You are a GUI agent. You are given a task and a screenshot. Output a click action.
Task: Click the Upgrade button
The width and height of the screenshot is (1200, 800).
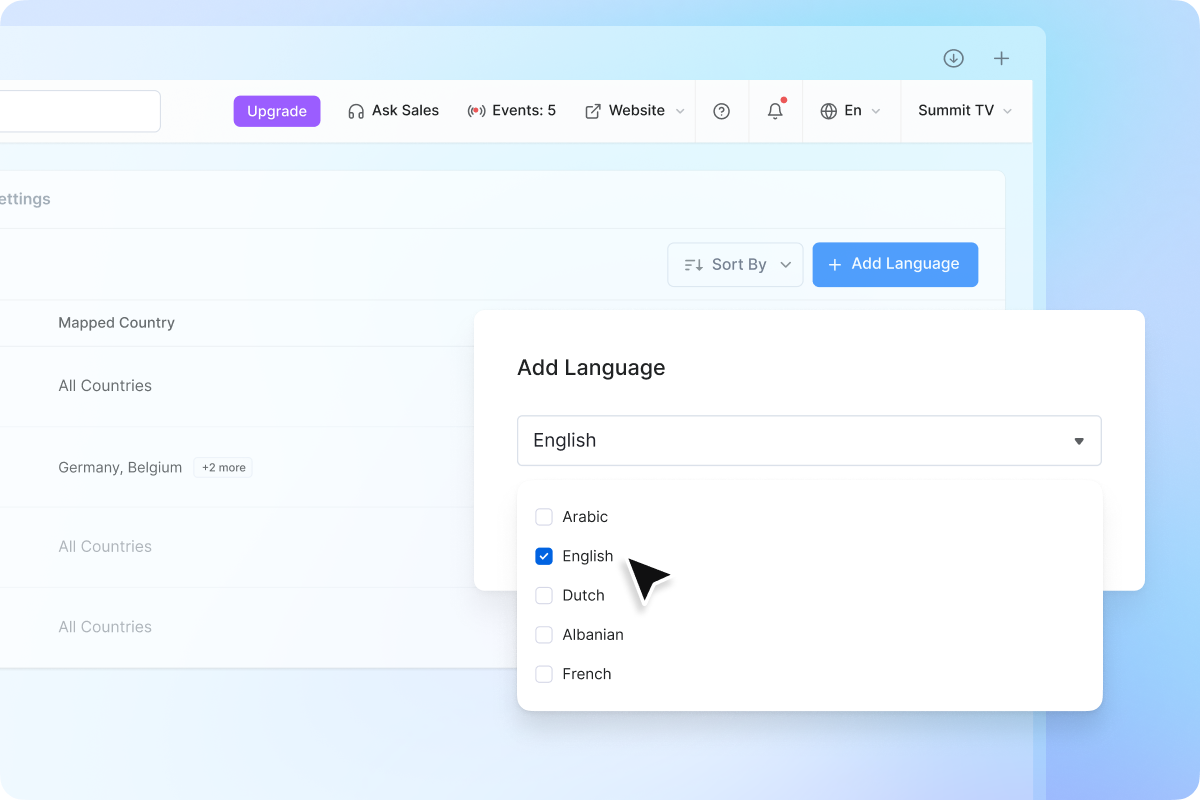pyautogui.click(x=277, y=111)
